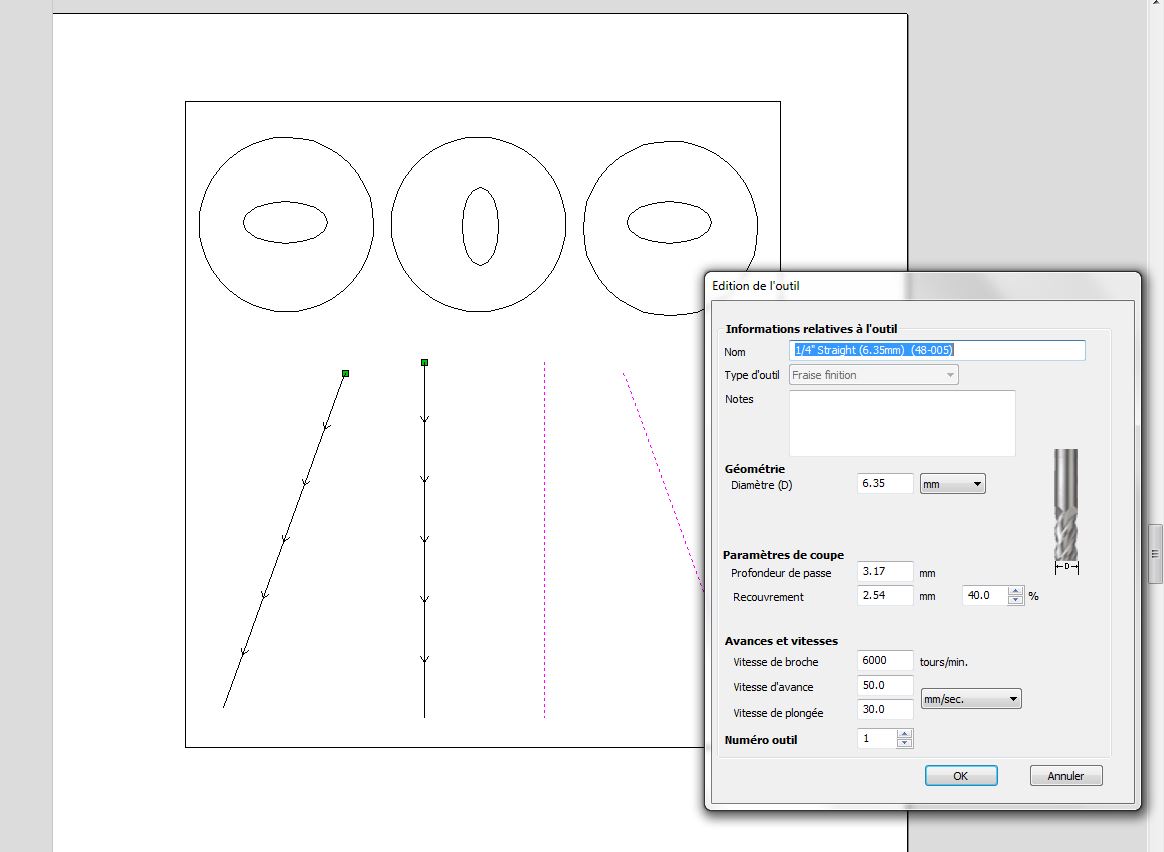Edit the Nom tool name field
The width and height of the screenshot is (1164, 852).
[937, 350]
